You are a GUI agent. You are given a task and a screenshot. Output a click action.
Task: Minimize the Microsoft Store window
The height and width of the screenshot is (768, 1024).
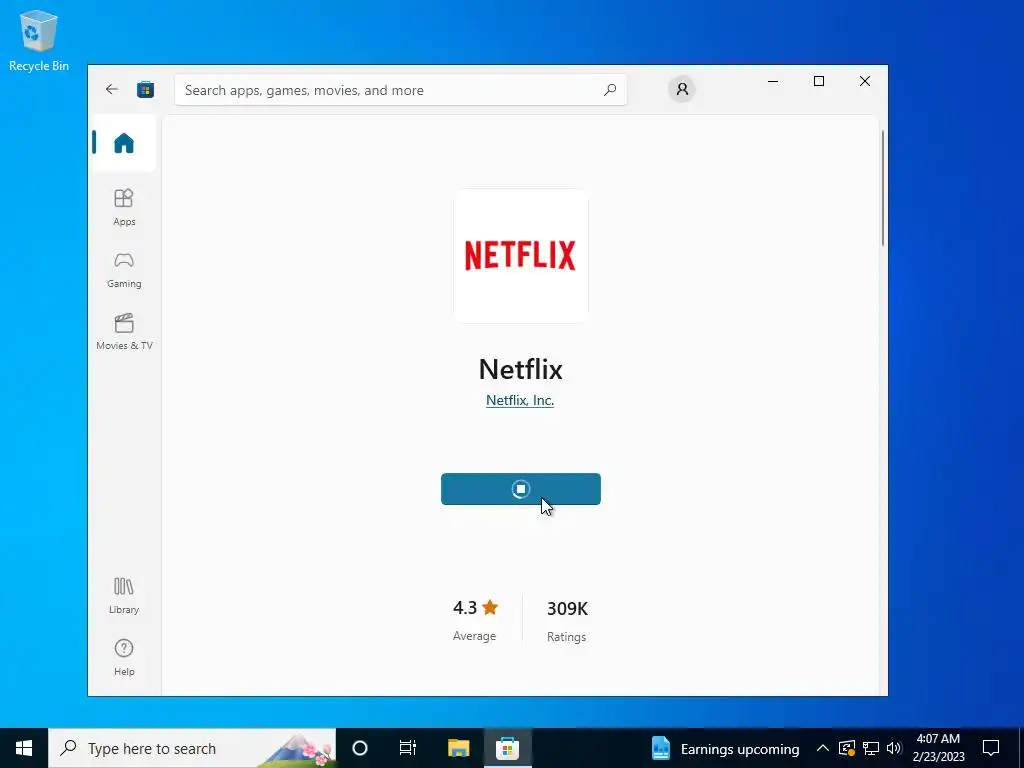[x=773, y=81]
